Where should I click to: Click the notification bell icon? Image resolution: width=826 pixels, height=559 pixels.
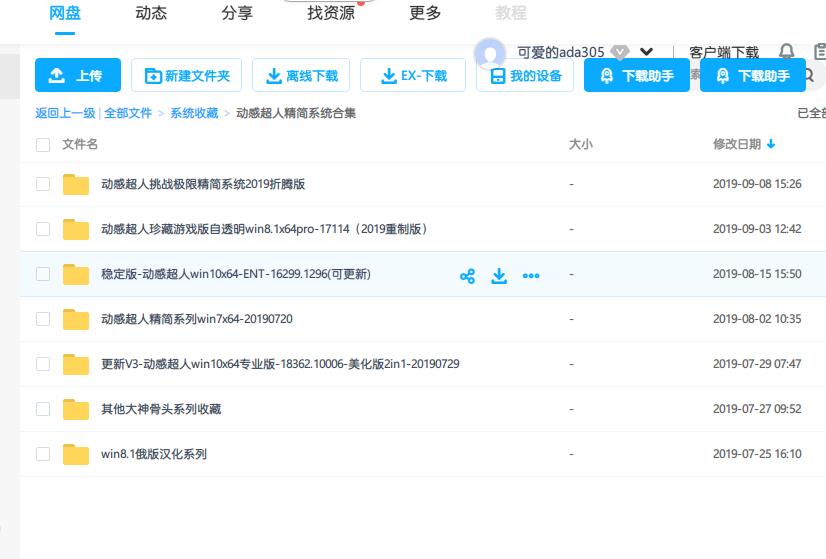pos(787,52)
